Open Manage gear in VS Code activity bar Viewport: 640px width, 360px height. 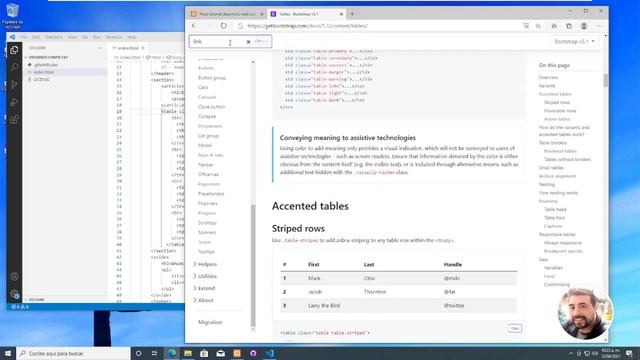coord(14,293)
